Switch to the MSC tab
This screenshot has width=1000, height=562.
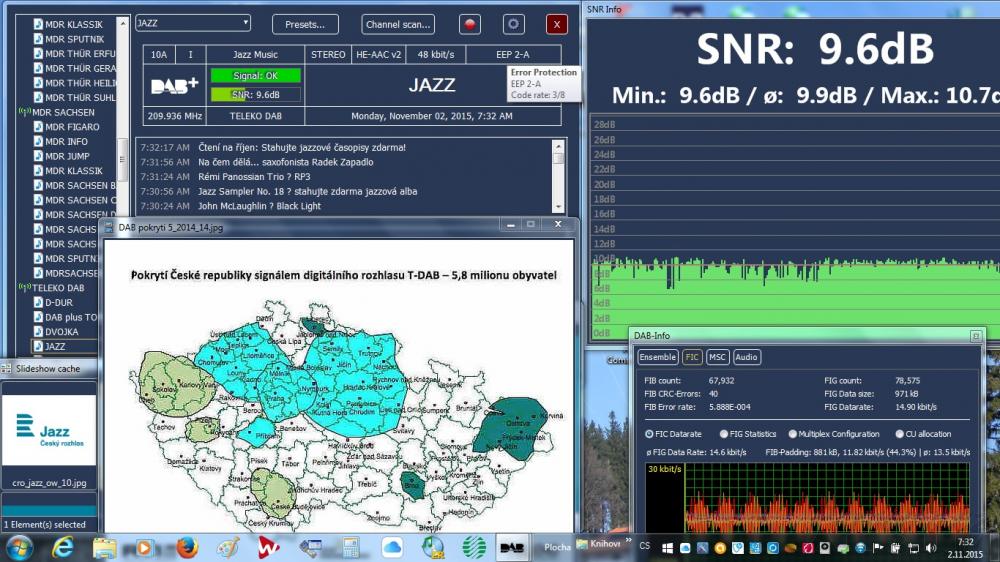717,357
